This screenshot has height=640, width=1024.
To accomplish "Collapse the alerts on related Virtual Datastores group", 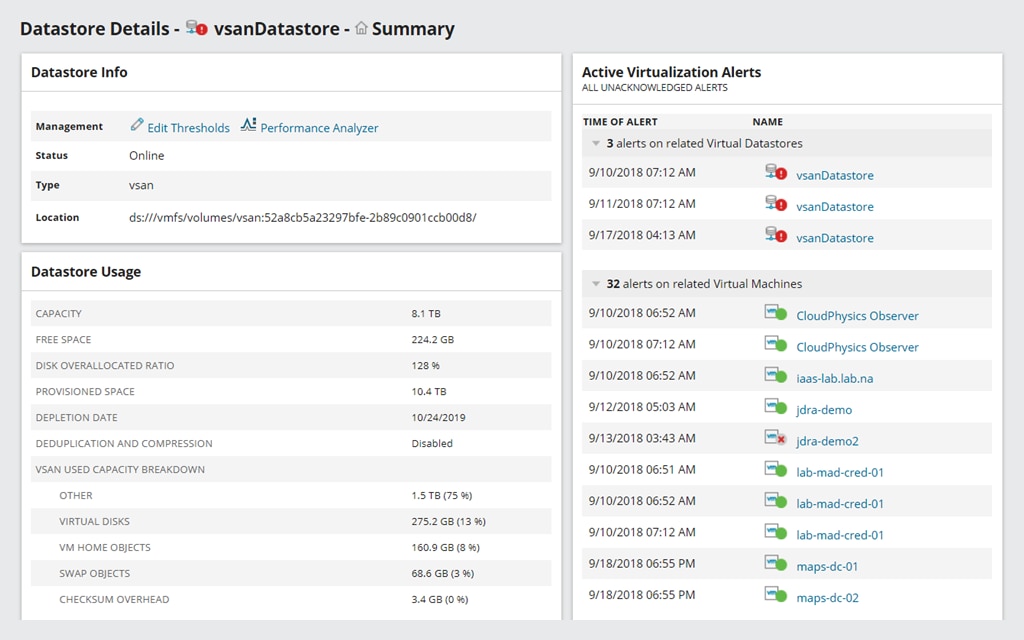I will coord(594,143).
